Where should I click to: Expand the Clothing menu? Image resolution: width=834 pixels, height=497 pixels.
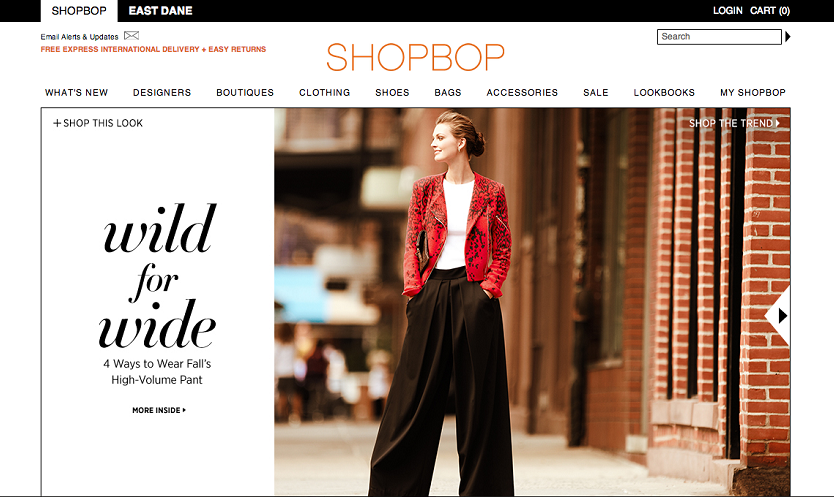point(325,93)
